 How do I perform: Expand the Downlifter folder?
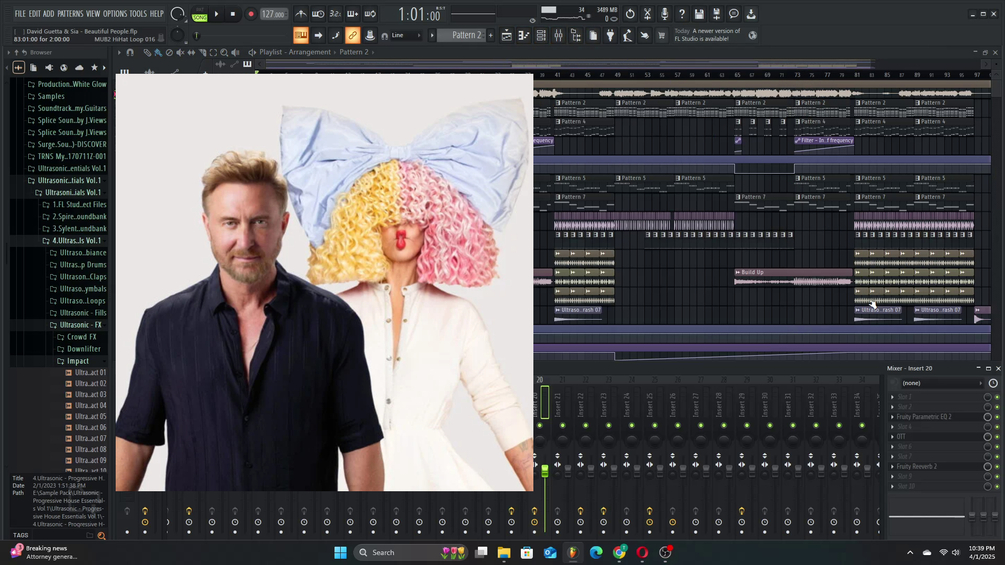tap(83, 349)
